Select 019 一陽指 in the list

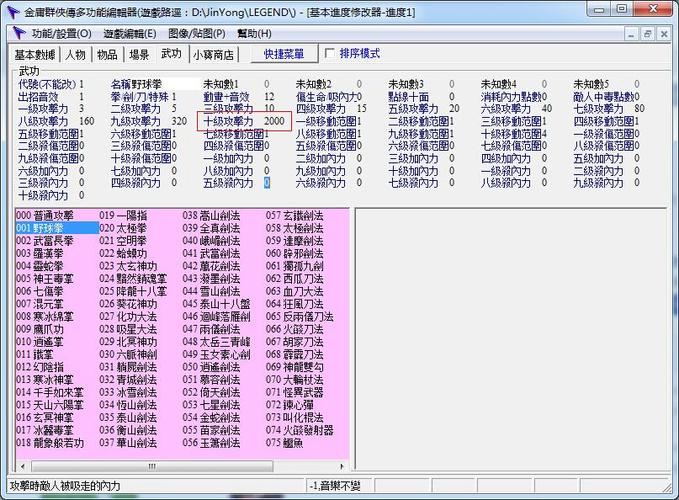[123, 215]
